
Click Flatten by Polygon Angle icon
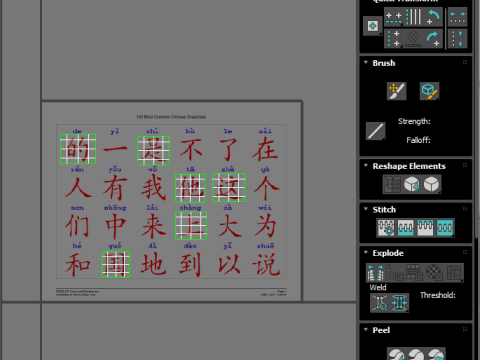395,273
